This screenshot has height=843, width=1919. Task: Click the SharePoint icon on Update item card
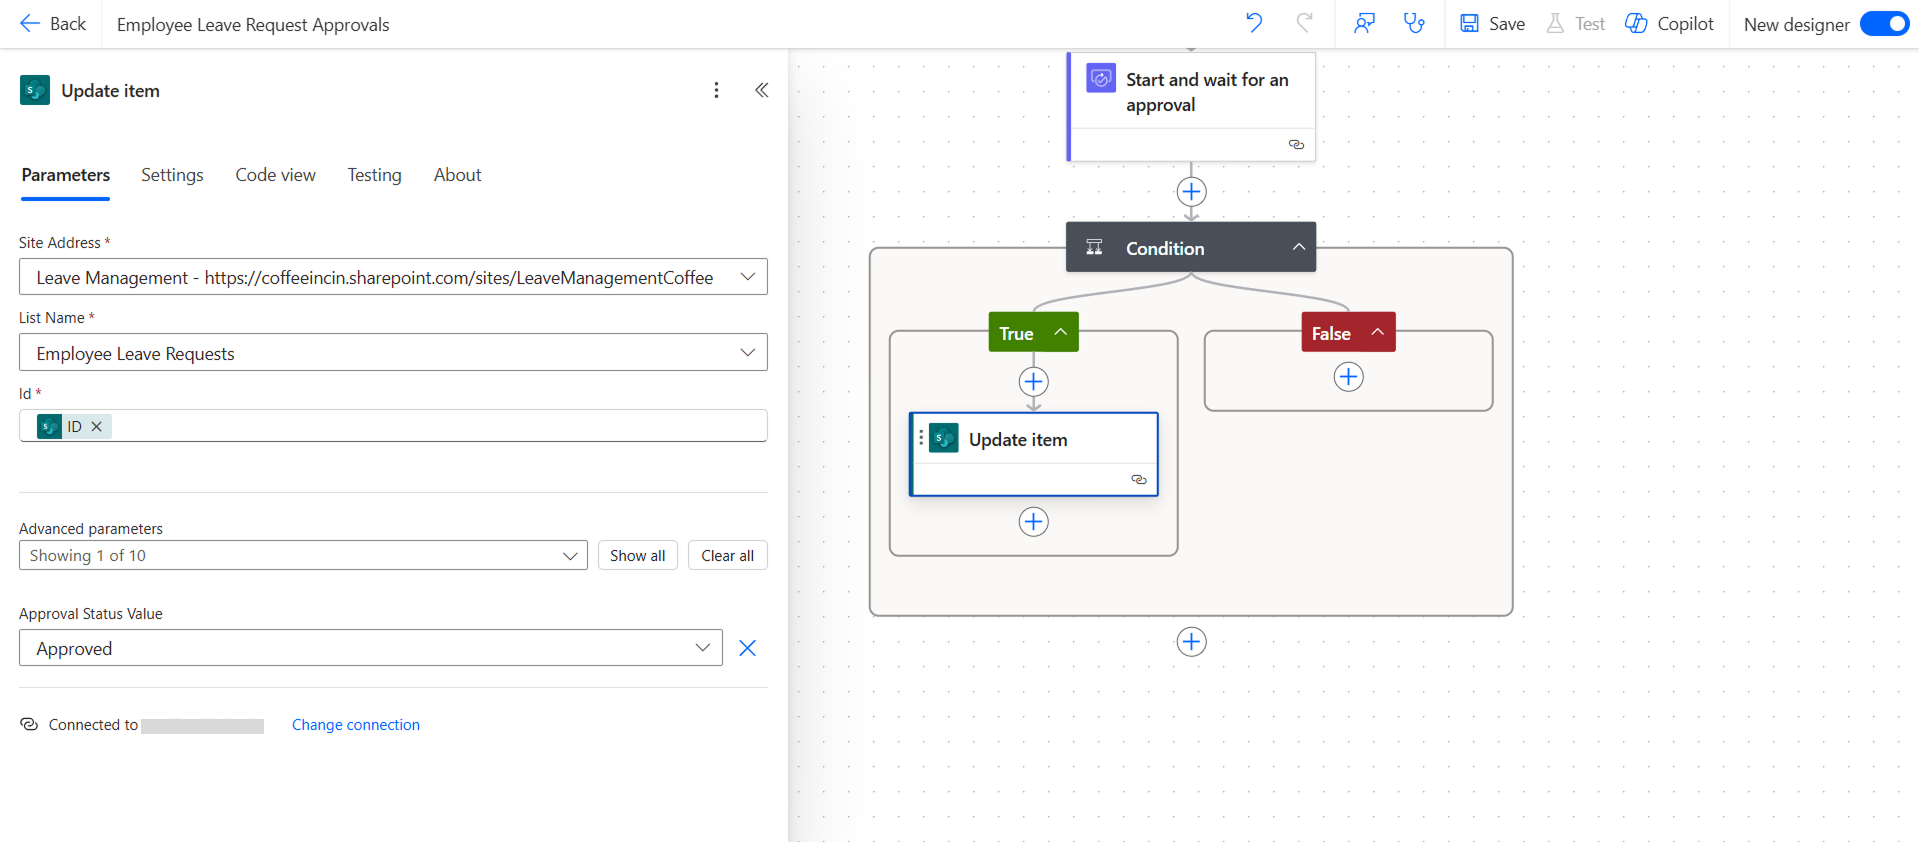944,438
